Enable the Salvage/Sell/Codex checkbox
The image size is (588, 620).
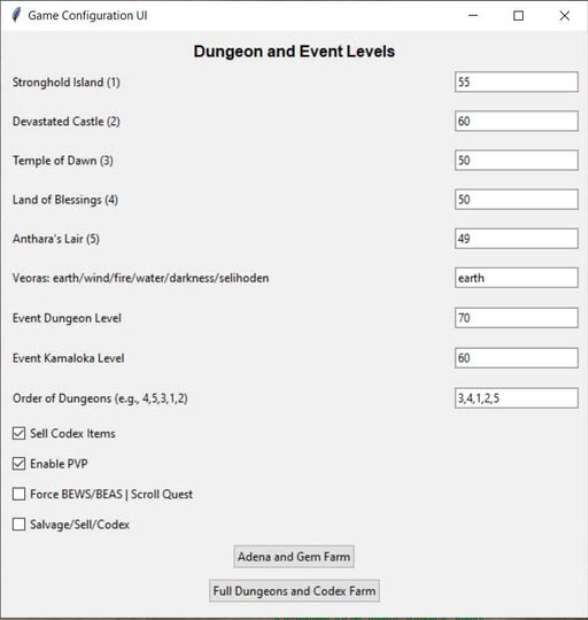tap(19, 524)
